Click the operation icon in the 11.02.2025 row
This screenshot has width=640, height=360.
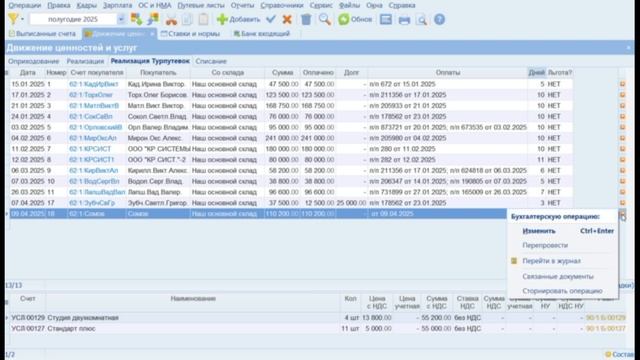pos(622,149)
